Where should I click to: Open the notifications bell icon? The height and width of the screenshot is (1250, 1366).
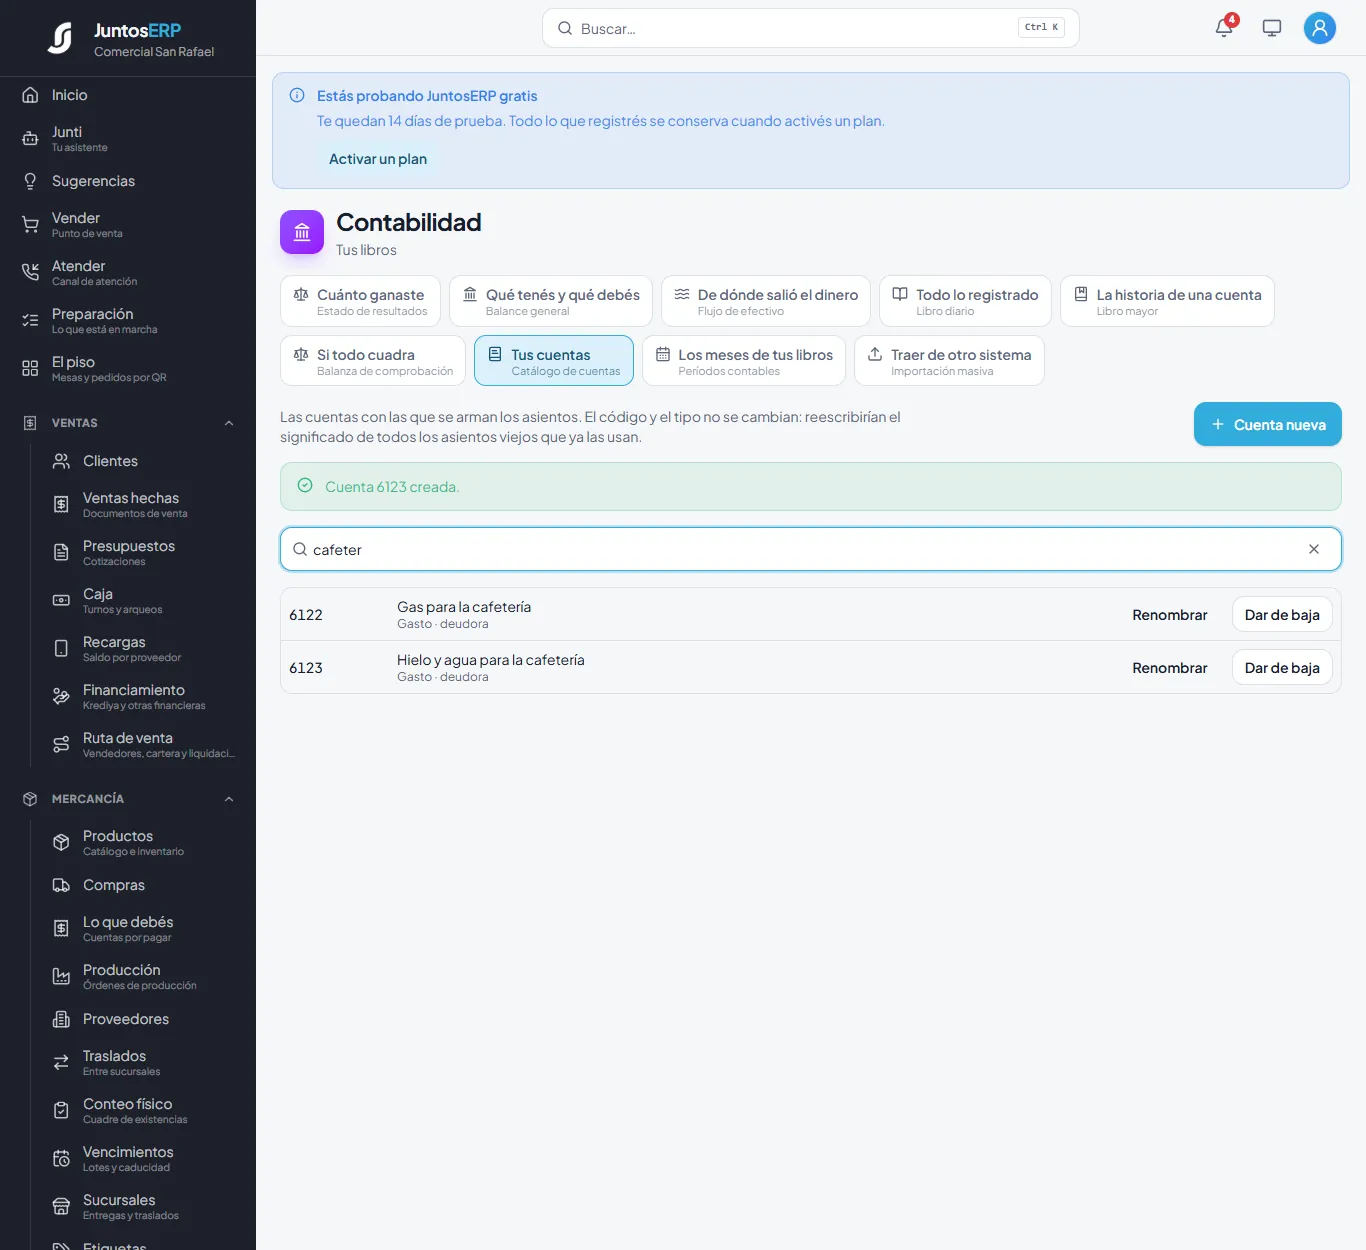(1224, 28)
